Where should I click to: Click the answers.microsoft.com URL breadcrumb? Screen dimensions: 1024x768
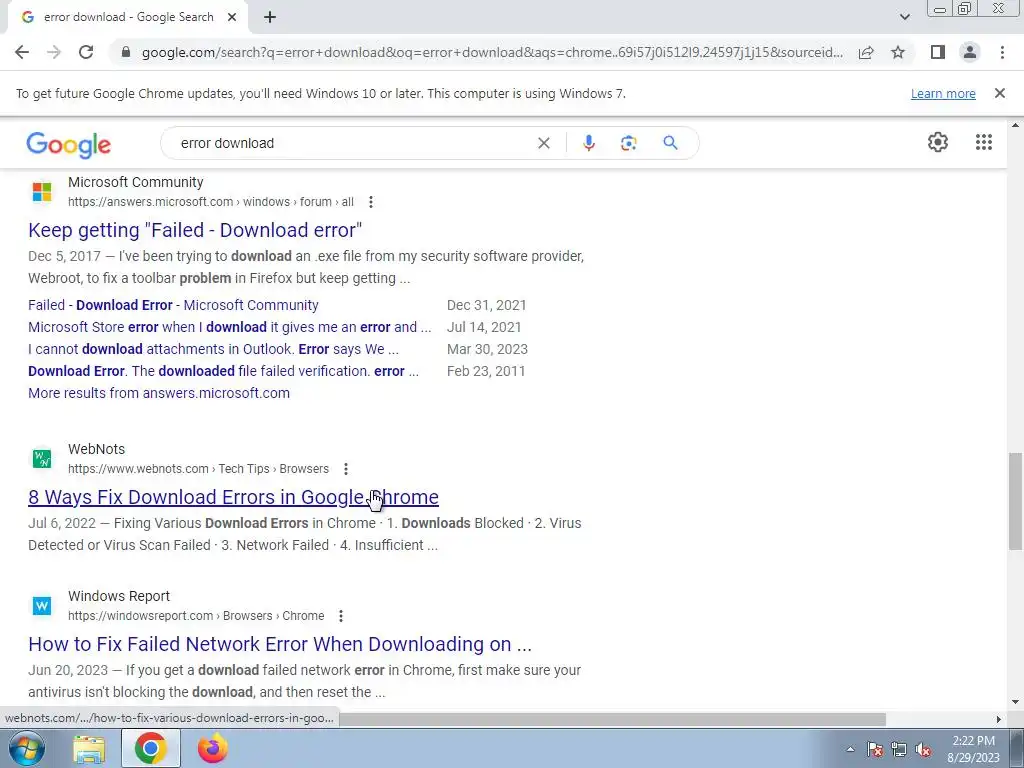tap(211, 202)
